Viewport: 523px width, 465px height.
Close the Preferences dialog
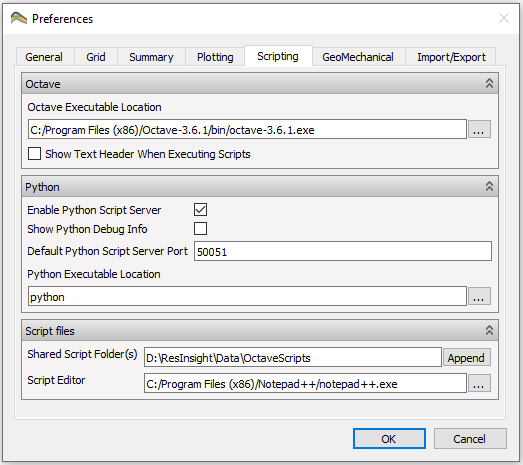point(504,18)
